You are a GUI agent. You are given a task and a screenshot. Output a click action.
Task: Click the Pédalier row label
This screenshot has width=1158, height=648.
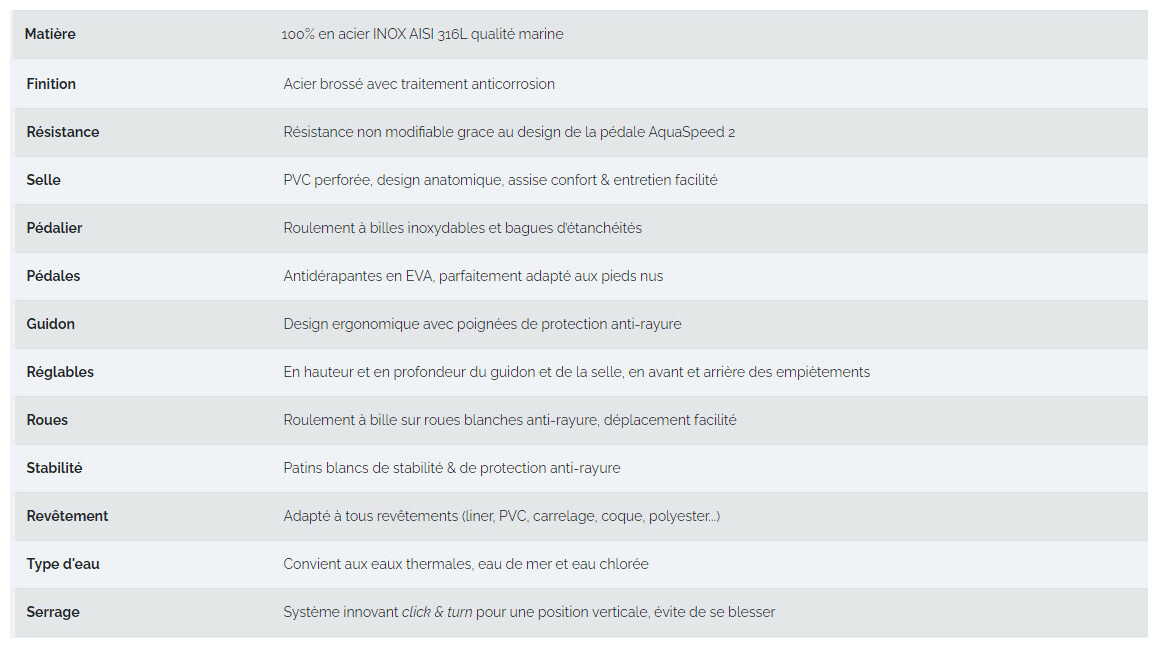(54, 228)
